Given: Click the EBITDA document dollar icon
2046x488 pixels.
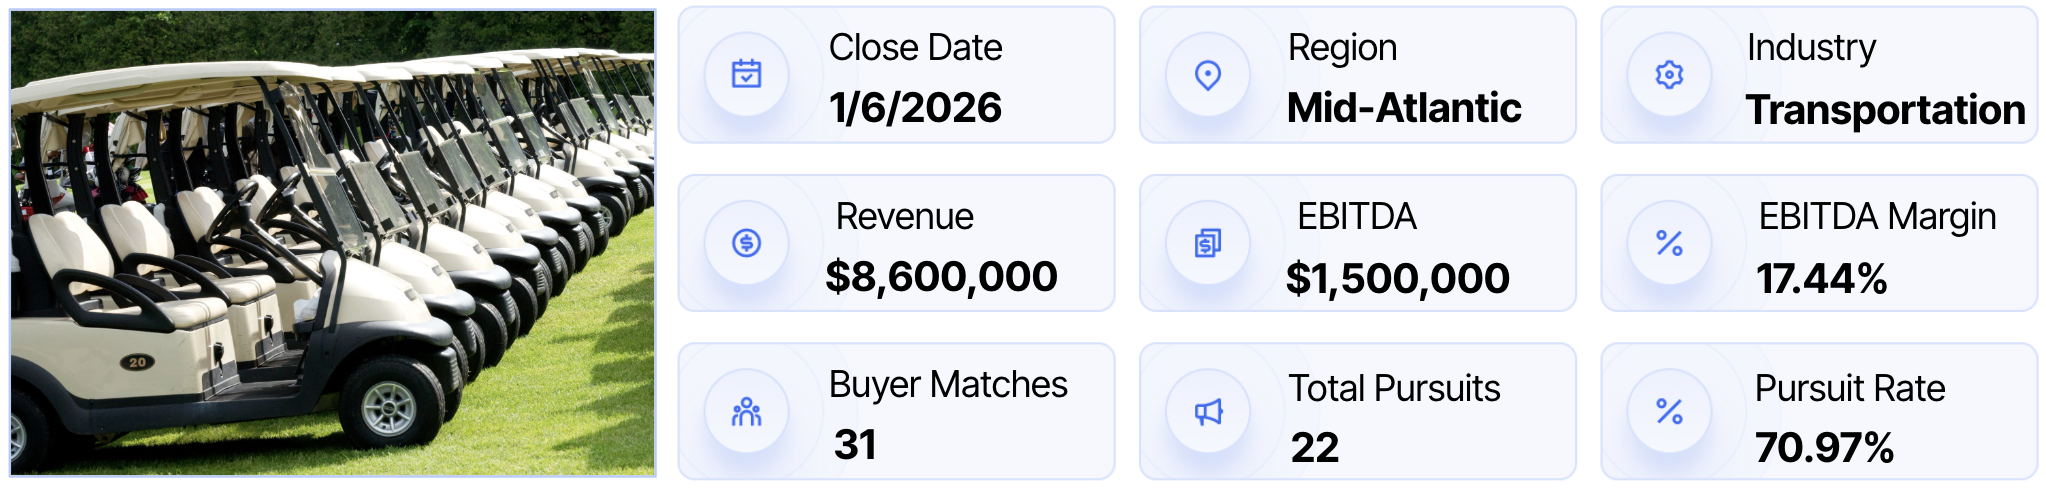Looking at the screenshot, I should pos(1208,243).
